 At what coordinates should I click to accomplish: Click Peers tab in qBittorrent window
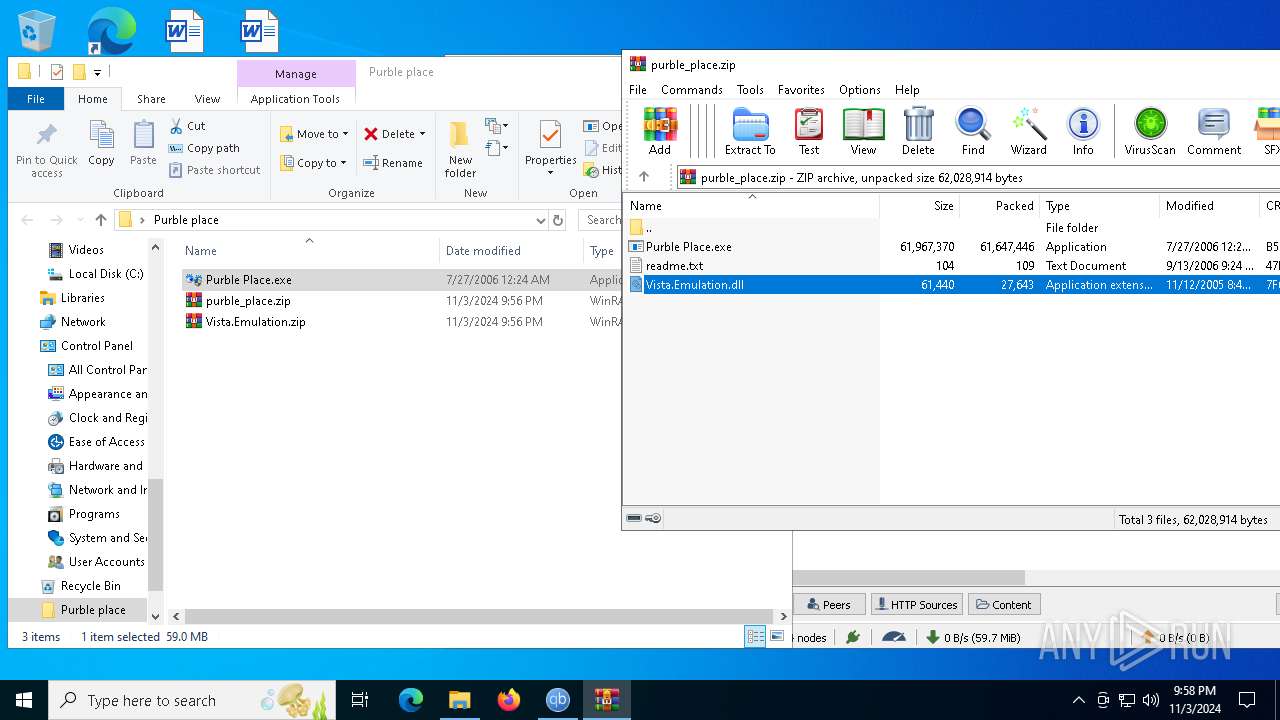click(x=828, y=604)
